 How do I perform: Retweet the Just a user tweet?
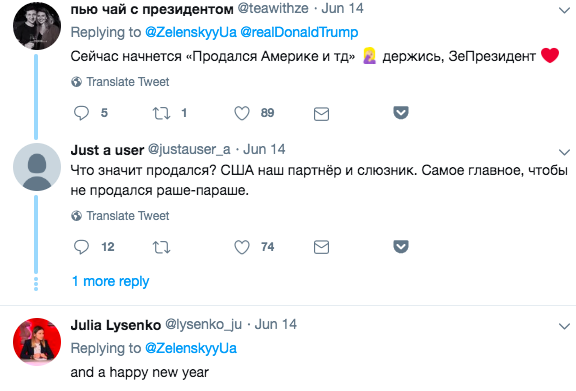click(161, 247)
